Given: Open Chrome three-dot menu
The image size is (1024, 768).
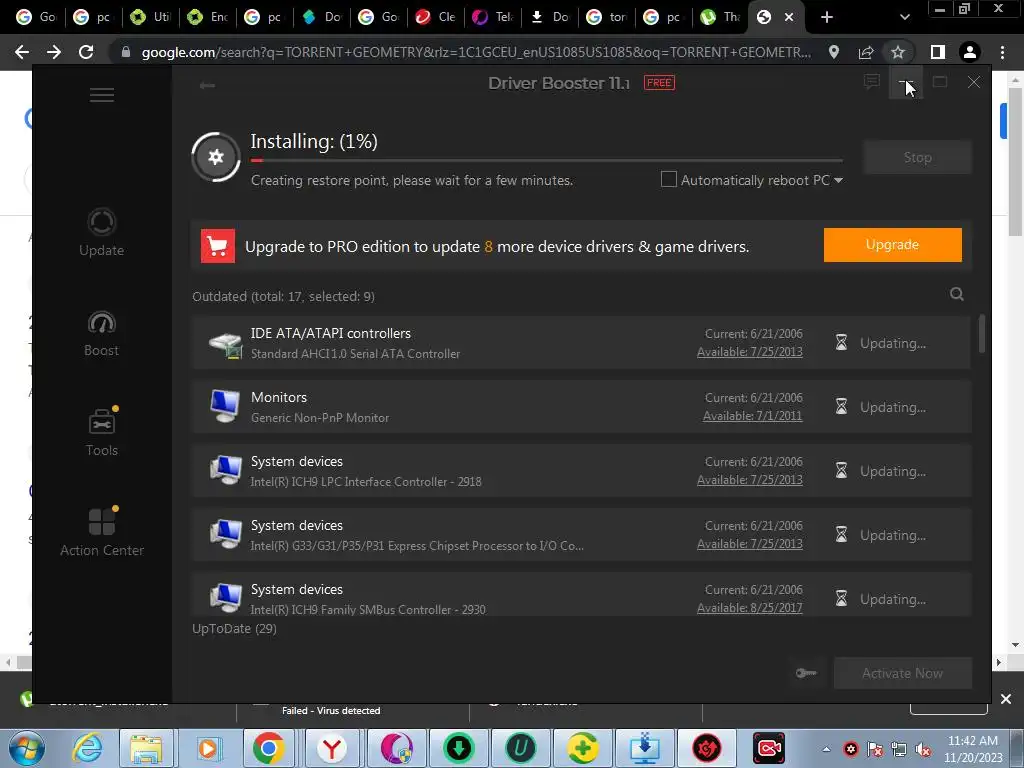Looking at the screenshot, I should point(1002,52).
